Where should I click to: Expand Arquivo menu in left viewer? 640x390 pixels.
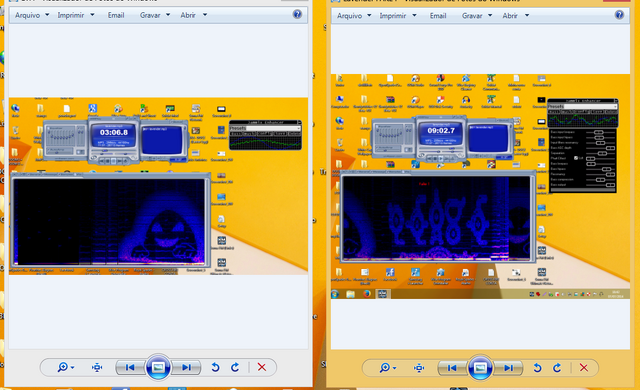(x=32, y=15)
